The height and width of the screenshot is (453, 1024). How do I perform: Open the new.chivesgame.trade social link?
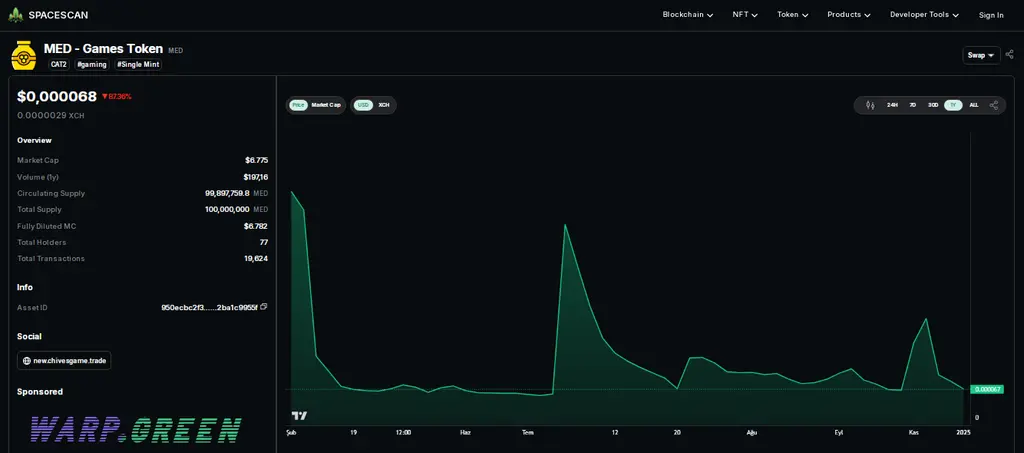coord(64,360)
